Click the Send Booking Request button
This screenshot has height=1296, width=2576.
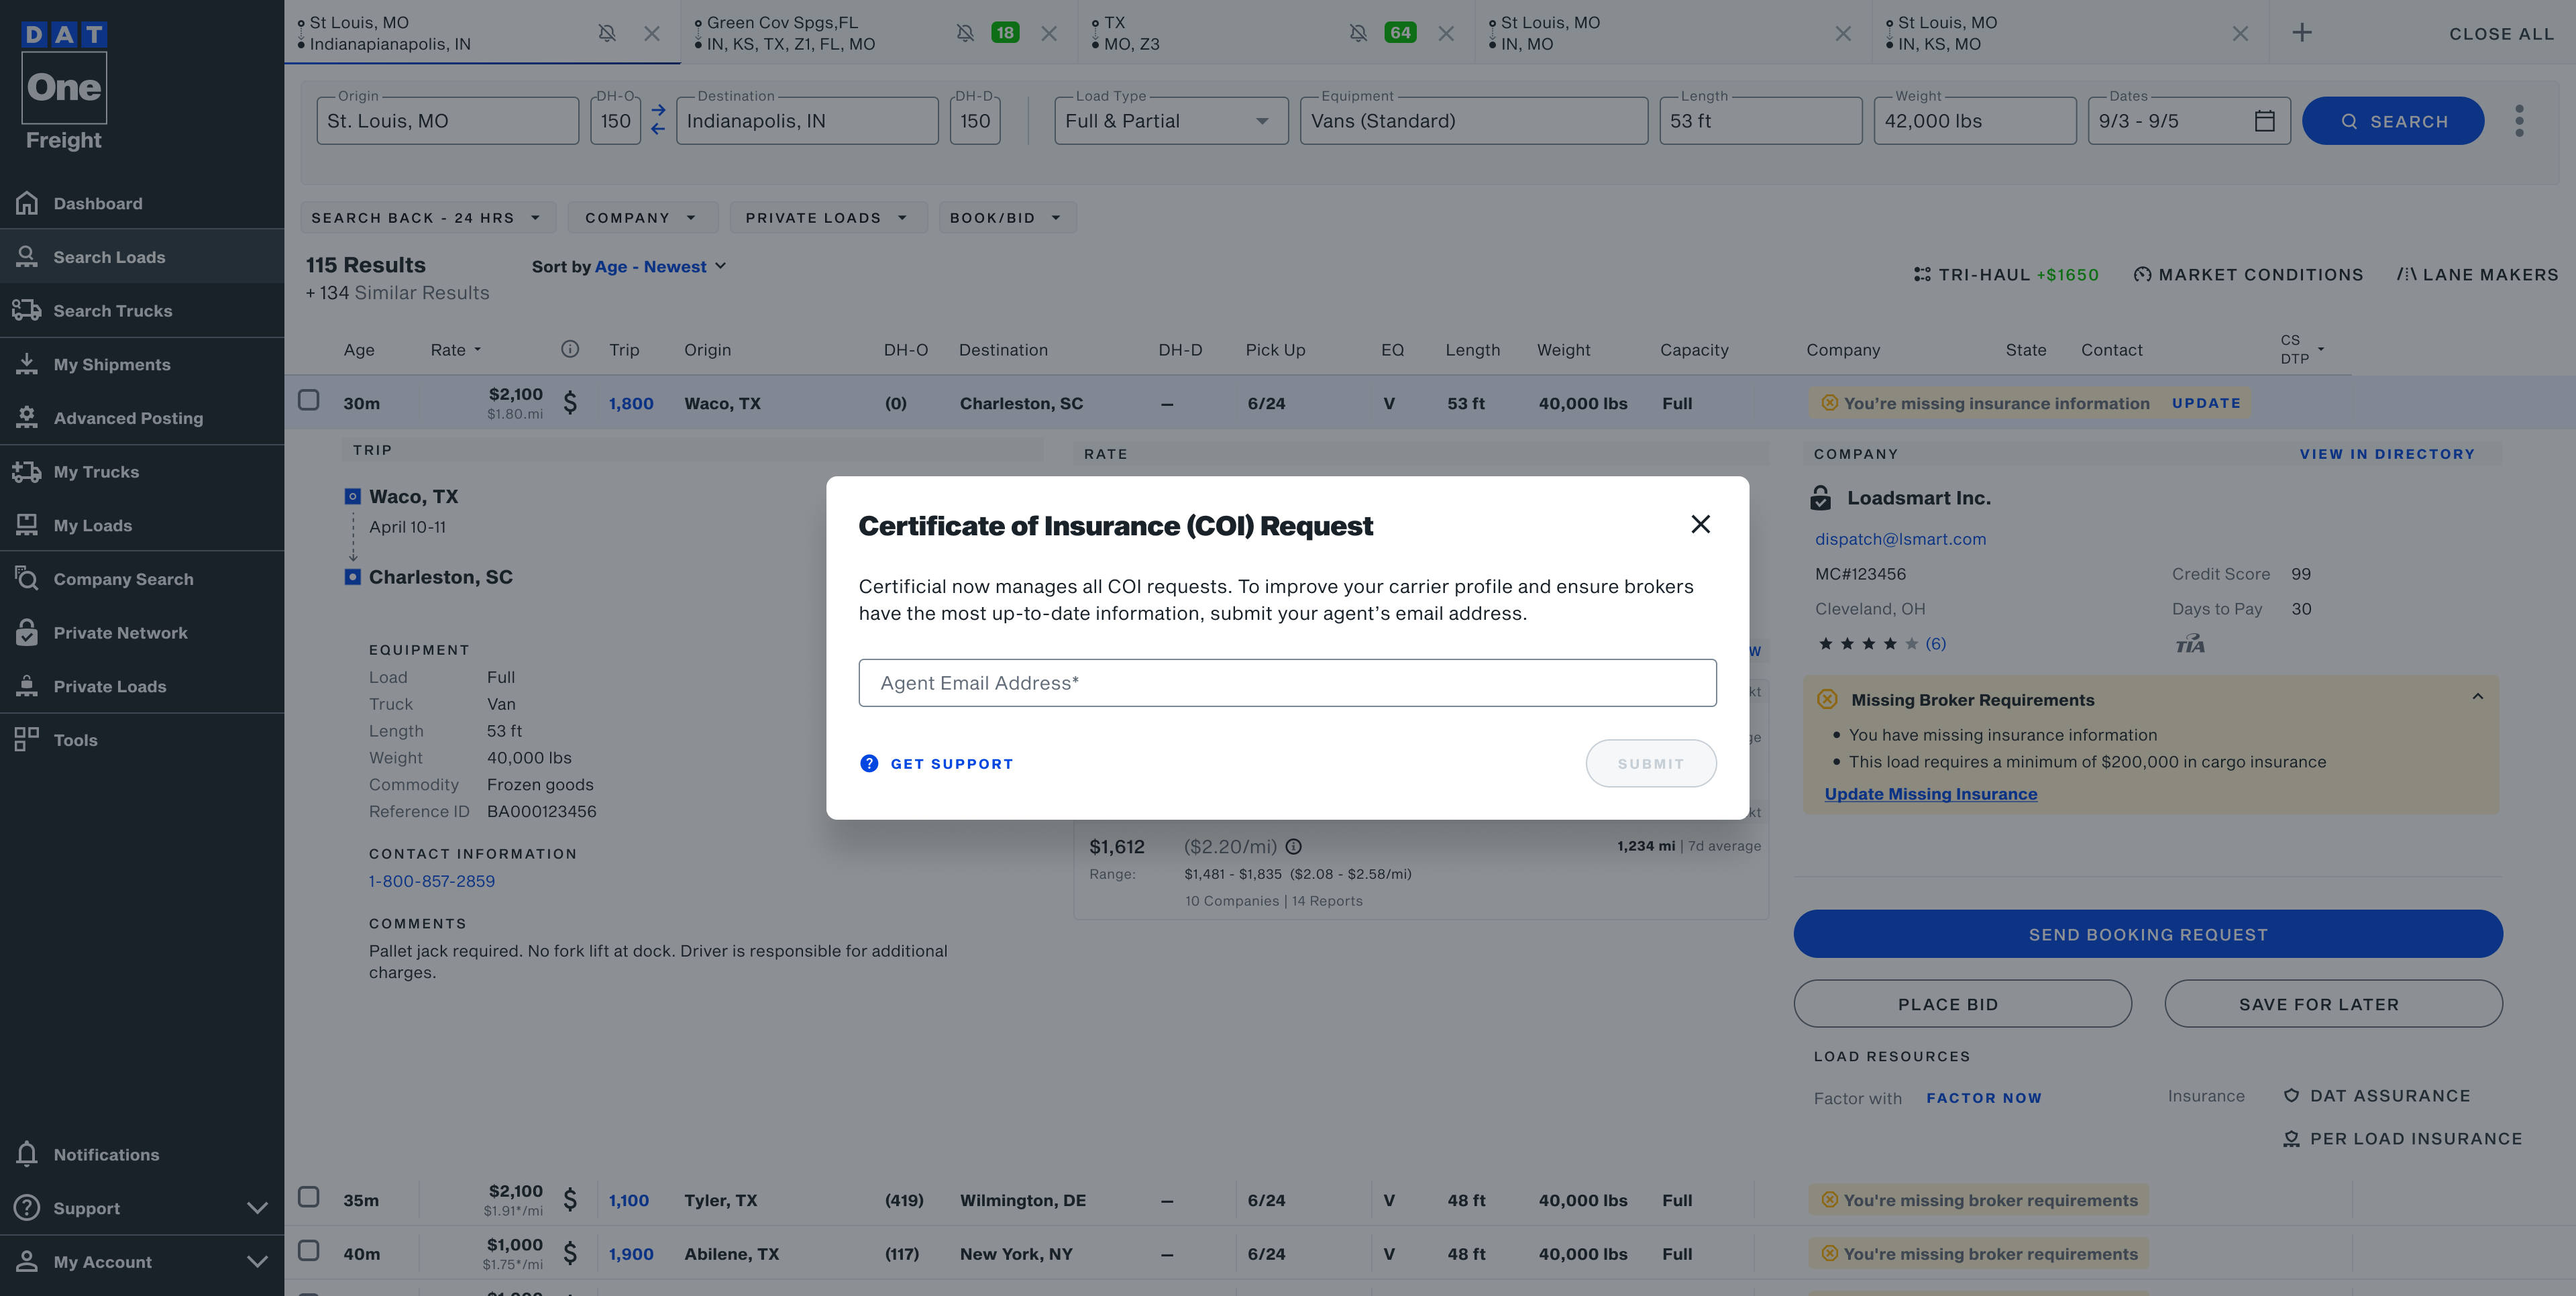(2147, 934)
